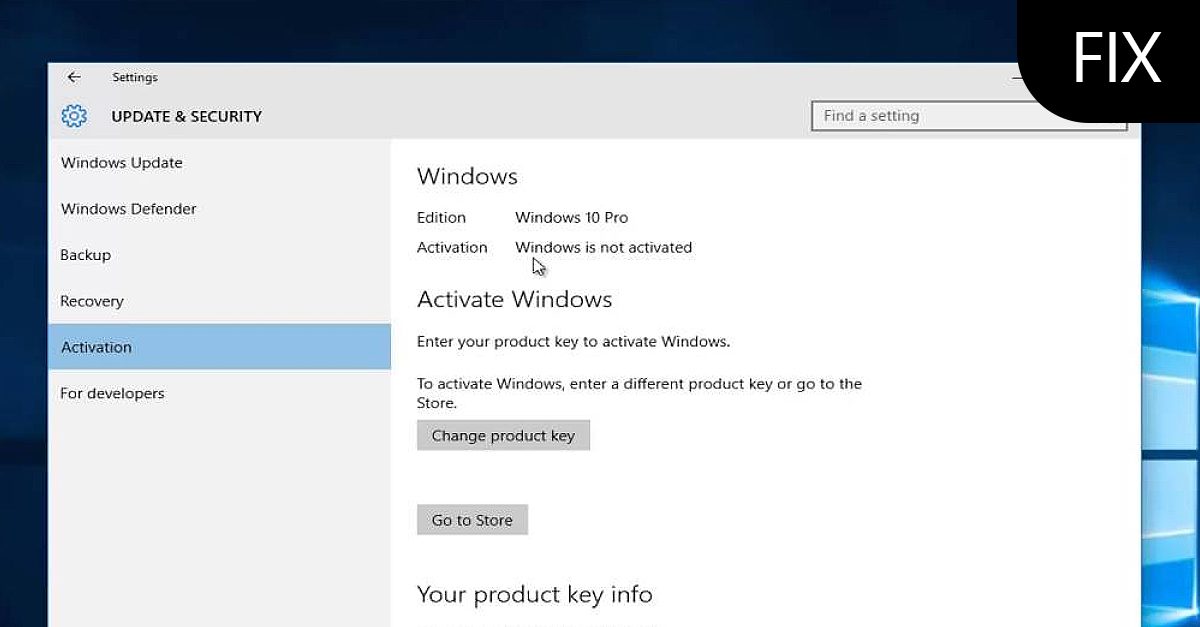Open Recovery options
Viewport: 1200px width, 627px height.
pos(92,301)
